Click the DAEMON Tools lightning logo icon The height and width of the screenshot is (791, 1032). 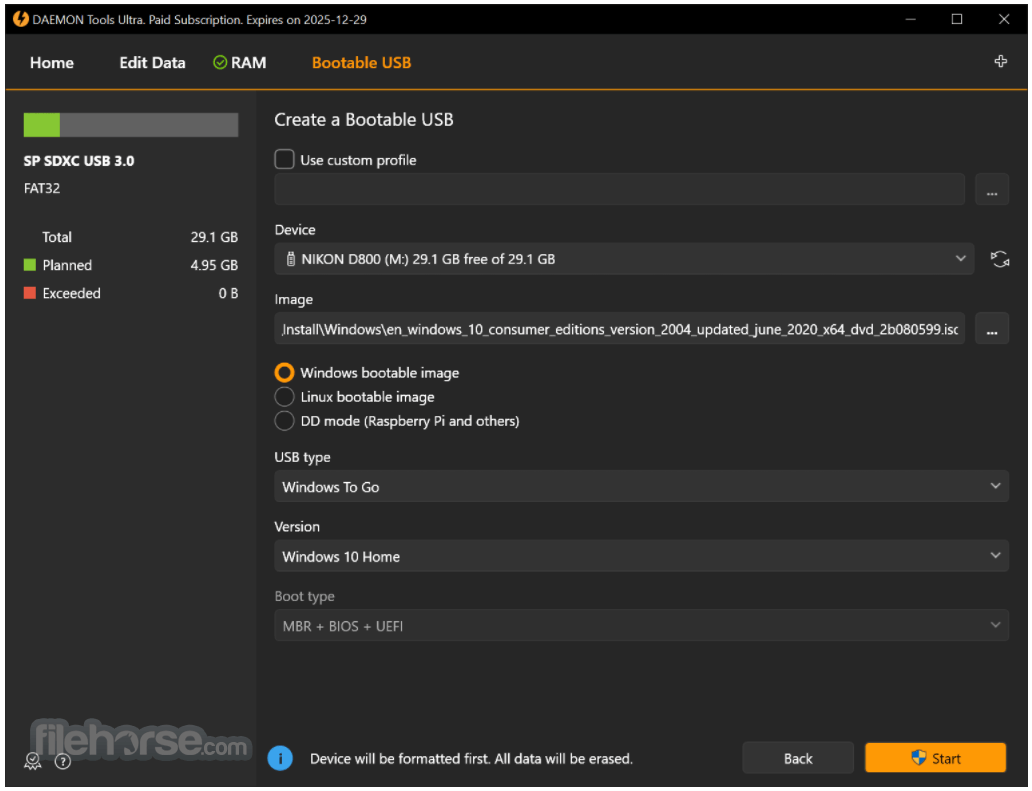tap(20, 19)
